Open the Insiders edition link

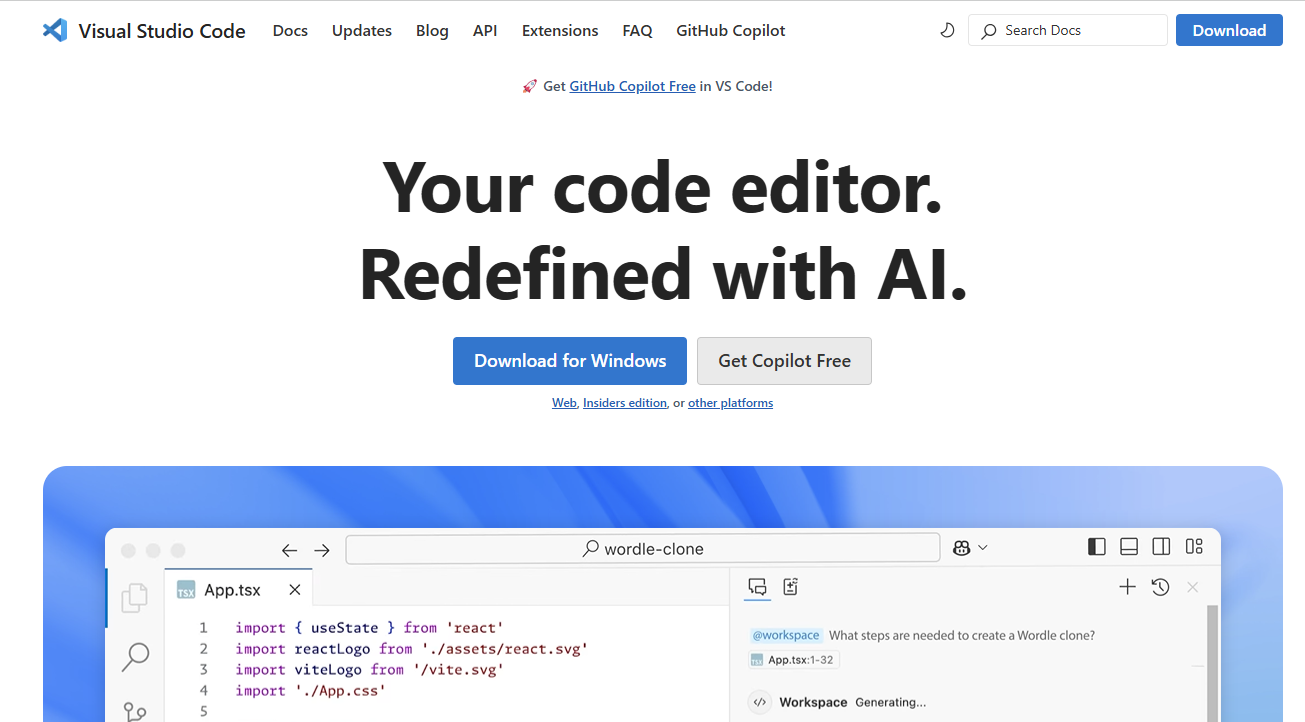coord(625,403)
